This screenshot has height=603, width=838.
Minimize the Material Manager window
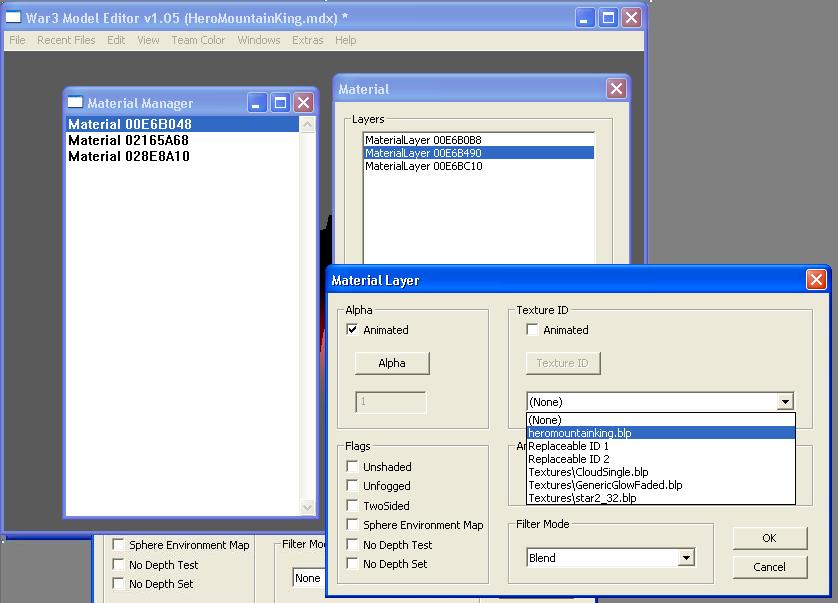point(257,103)
